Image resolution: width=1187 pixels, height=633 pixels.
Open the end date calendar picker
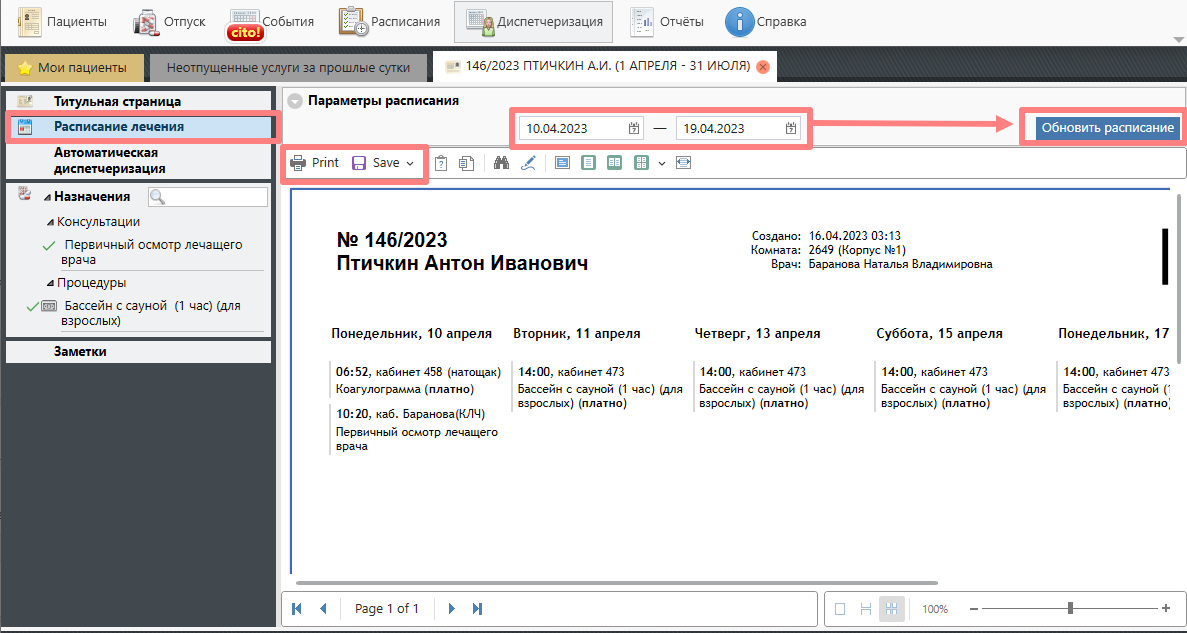(791, 128)
